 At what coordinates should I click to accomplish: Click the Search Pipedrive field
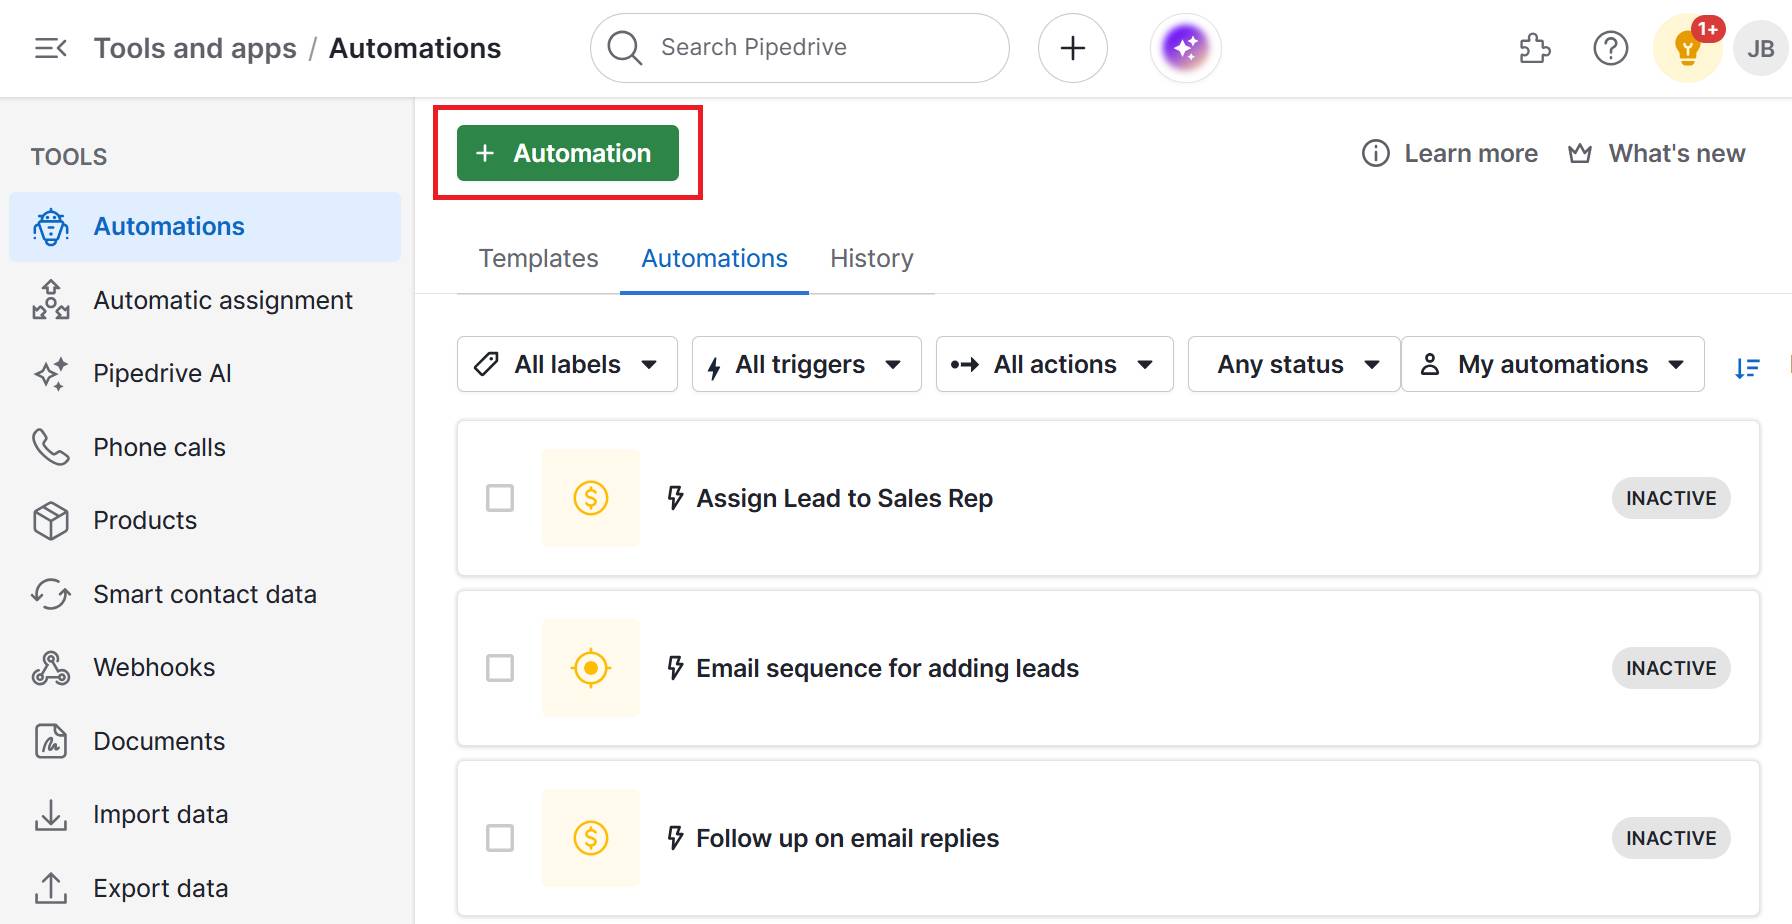click(x=798, y=47)
